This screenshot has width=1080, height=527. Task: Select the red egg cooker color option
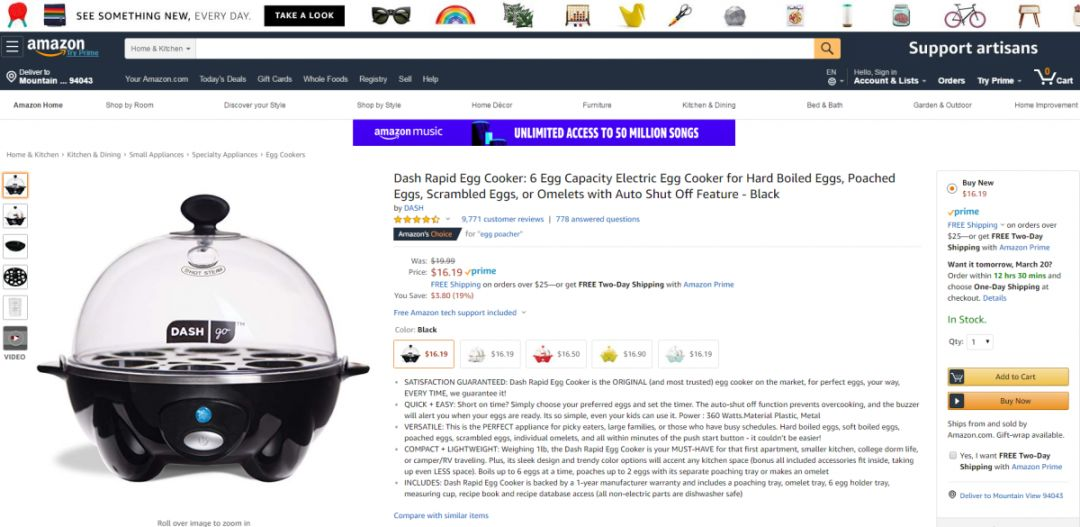point(556,354)
